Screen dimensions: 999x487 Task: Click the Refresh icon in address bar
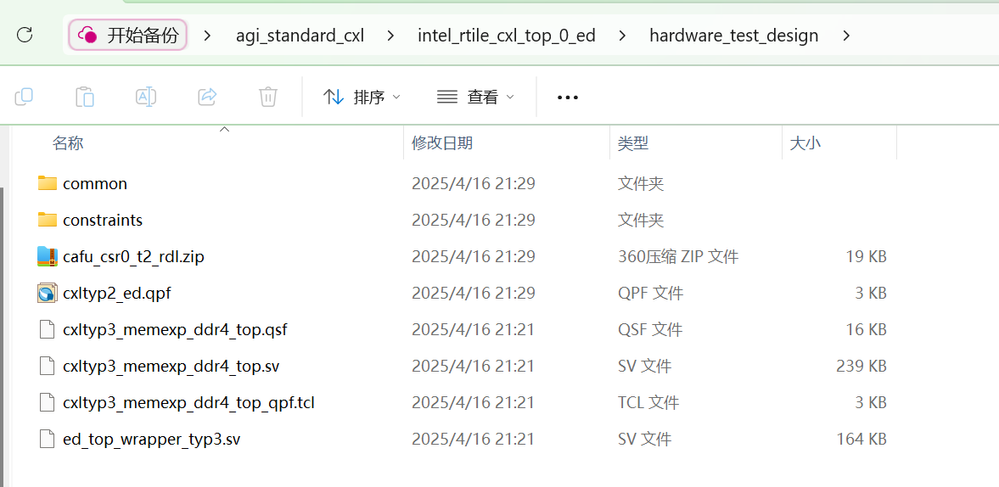(25, 35)
